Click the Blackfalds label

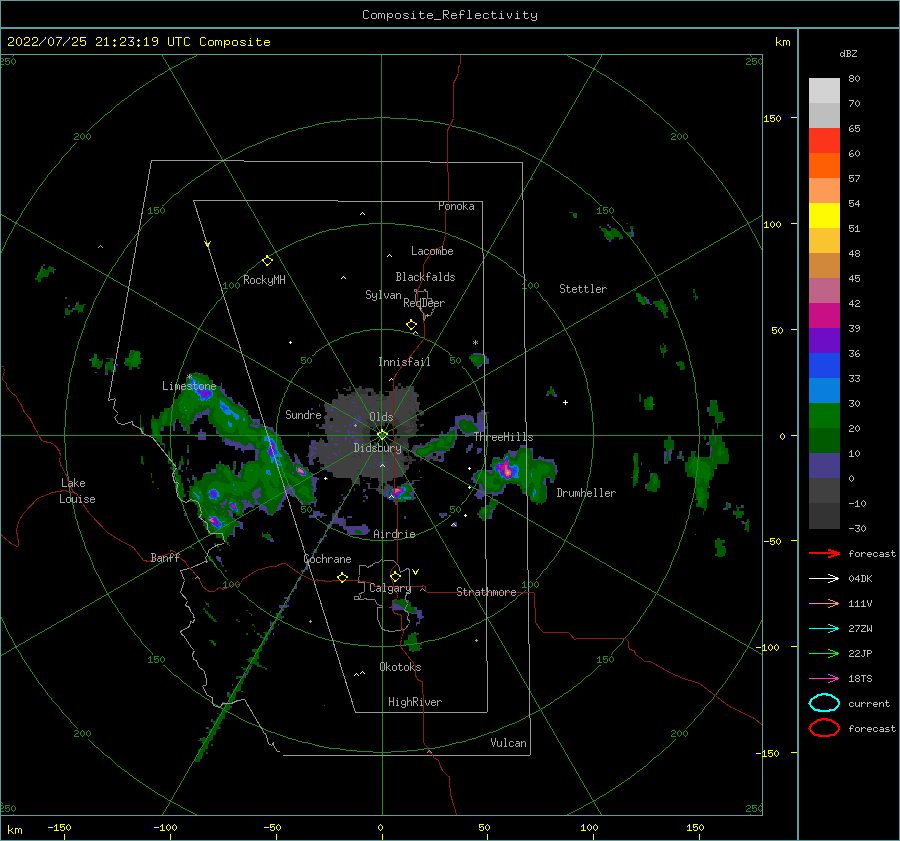[425, 277]
